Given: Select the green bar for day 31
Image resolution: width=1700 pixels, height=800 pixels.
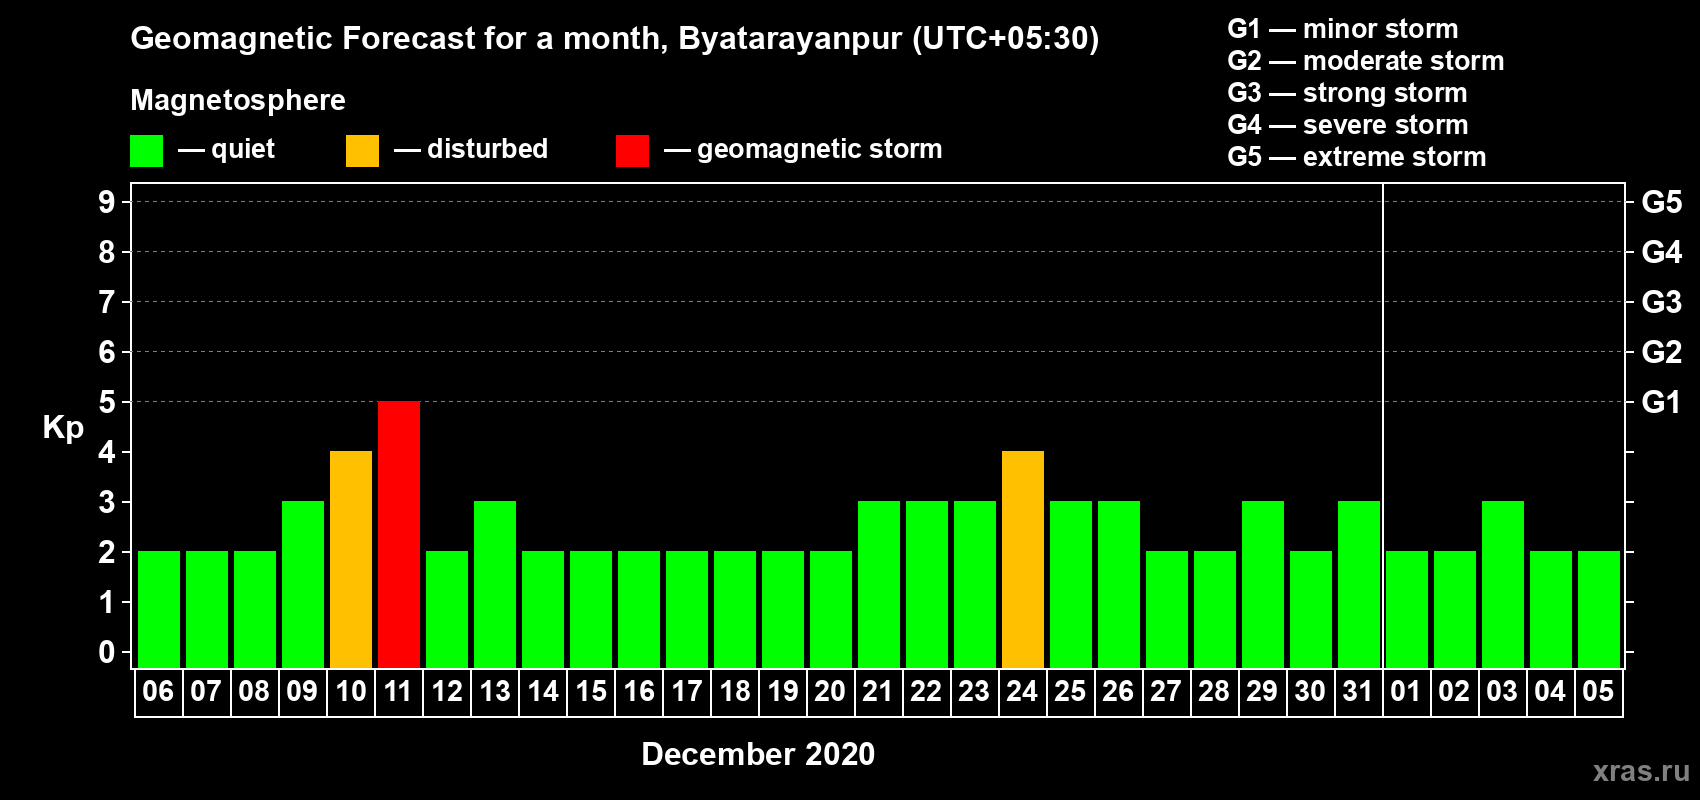Looking at the screenshot, I should point(1359,584).
